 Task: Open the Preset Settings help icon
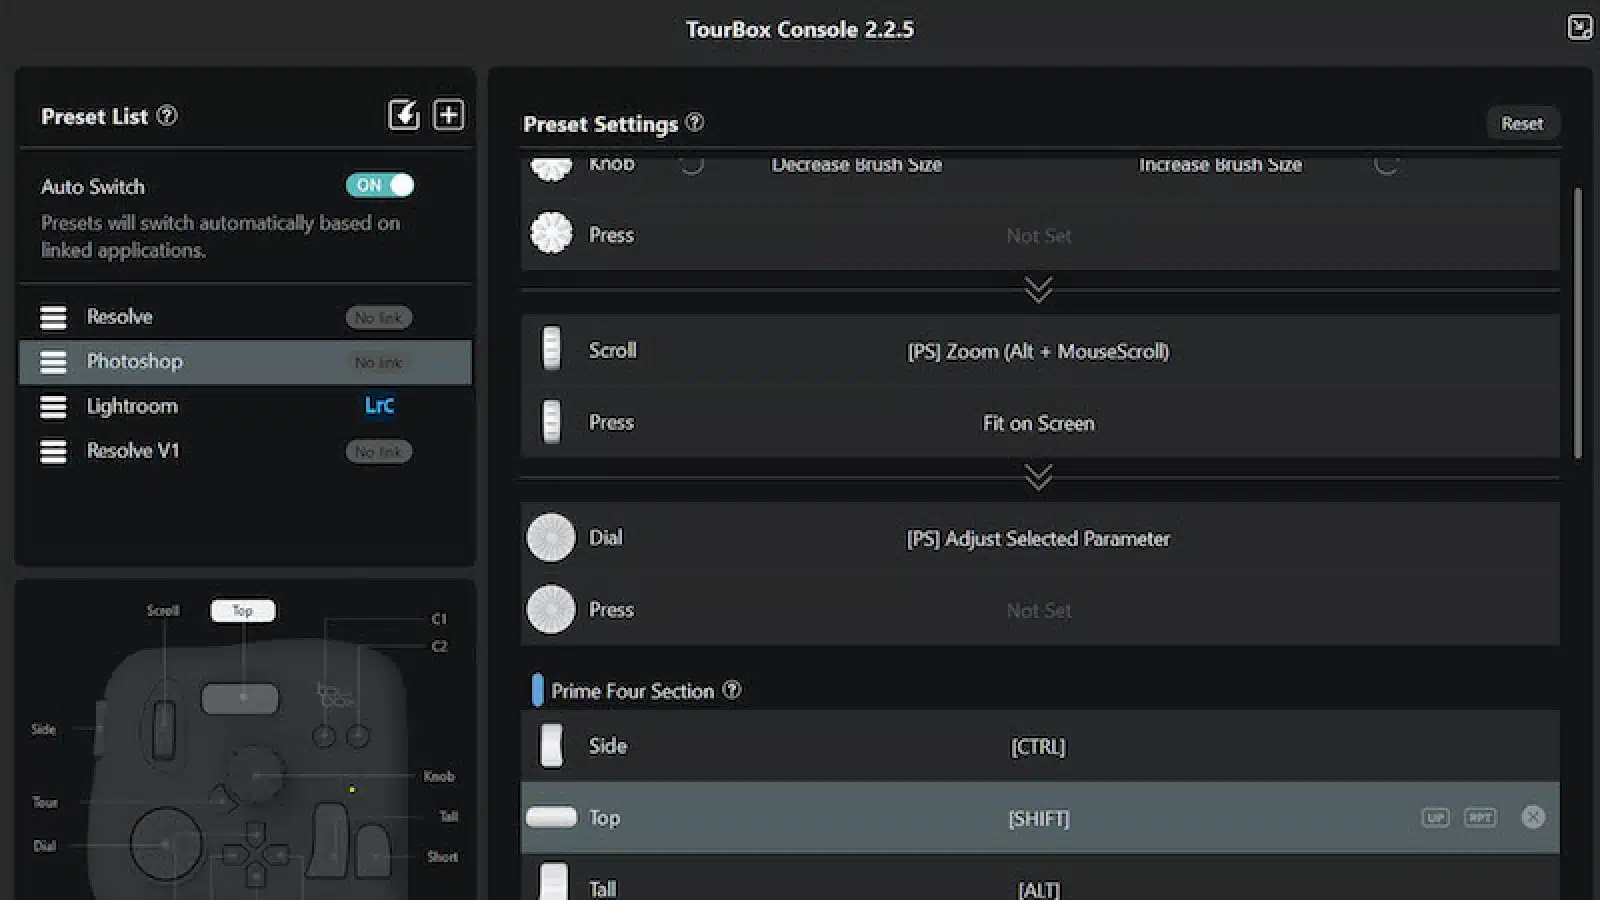[696, 123]
